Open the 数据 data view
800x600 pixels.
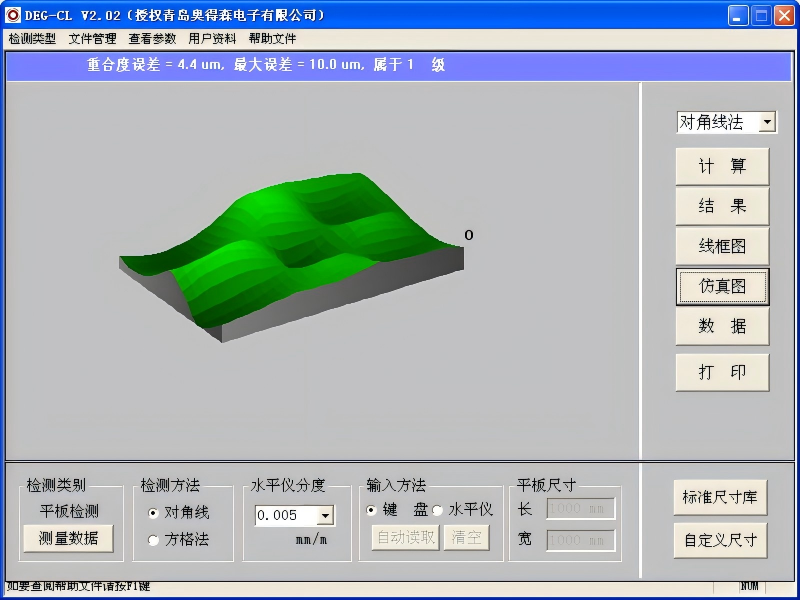pos(722,326)
